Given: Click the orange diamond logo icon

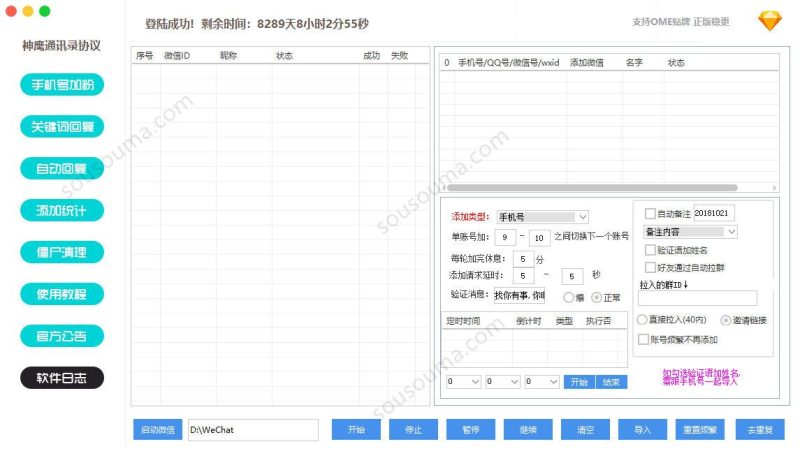Looking at the screenshot, I should (x=769, y=21).
